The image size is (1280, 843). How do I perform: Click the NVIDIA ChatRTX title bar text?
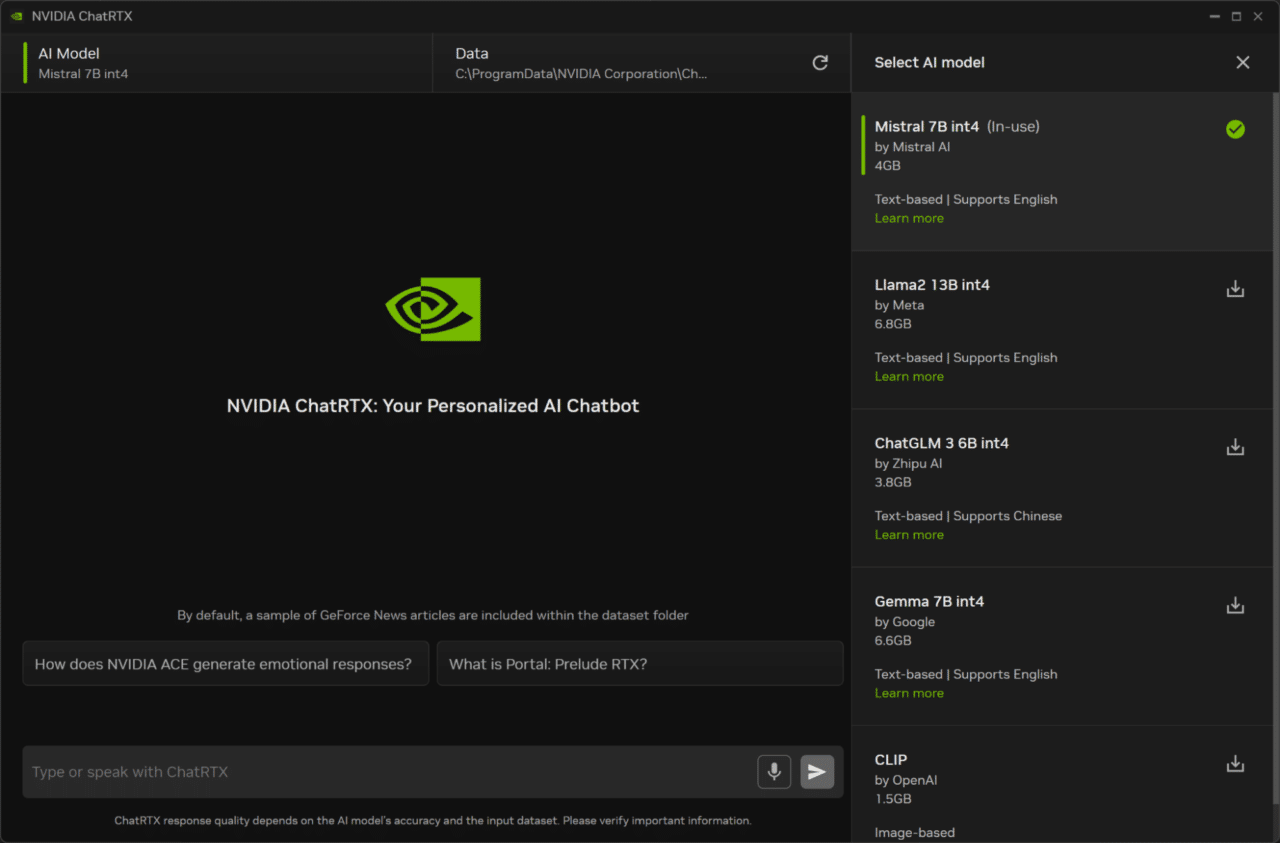point(82,15)
